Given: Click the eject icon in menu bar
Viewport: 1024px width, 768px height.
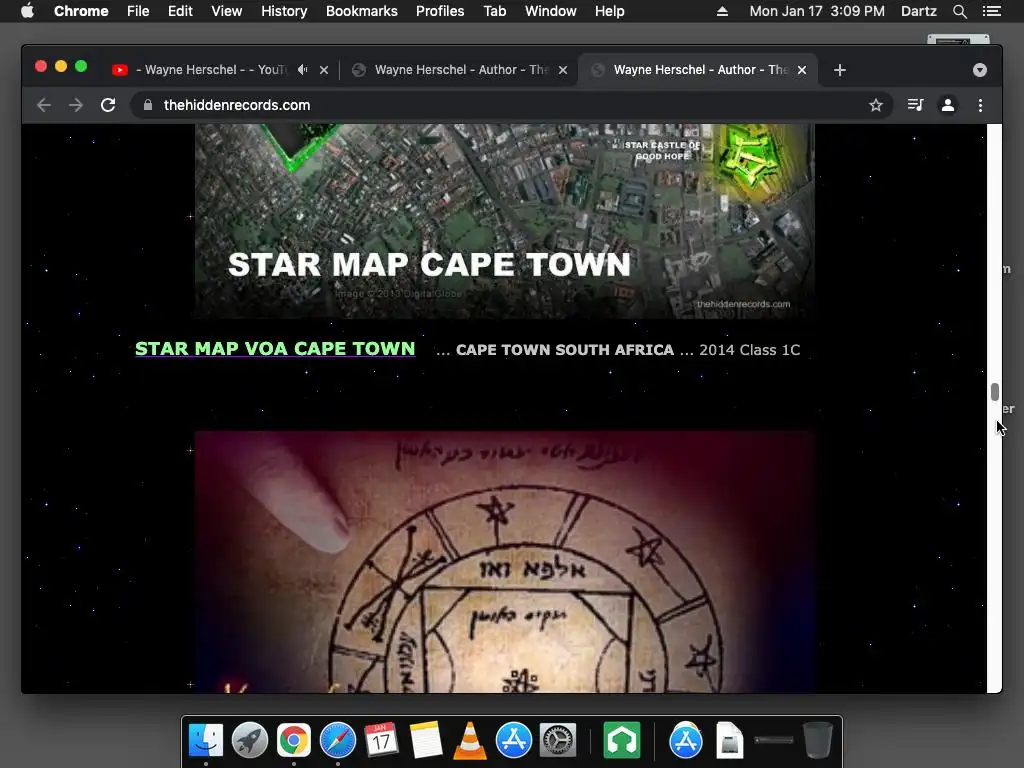Looking at the screenshot, I should (x=722, y=11).
